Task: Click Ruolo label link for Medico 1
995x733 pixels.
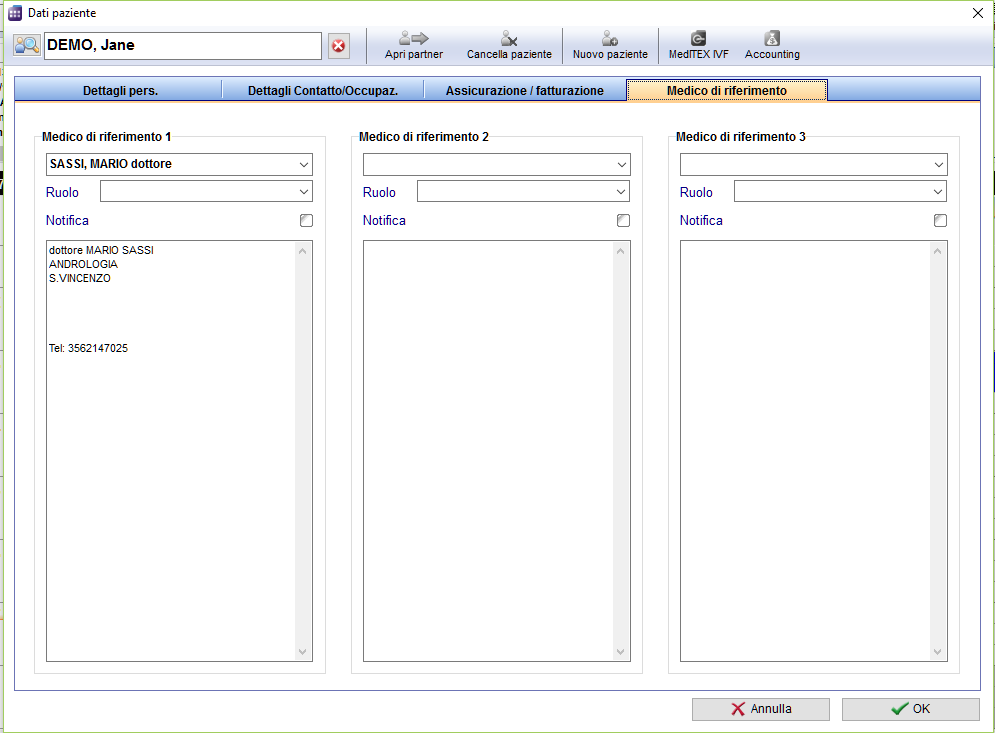Action: coord(62,192)
